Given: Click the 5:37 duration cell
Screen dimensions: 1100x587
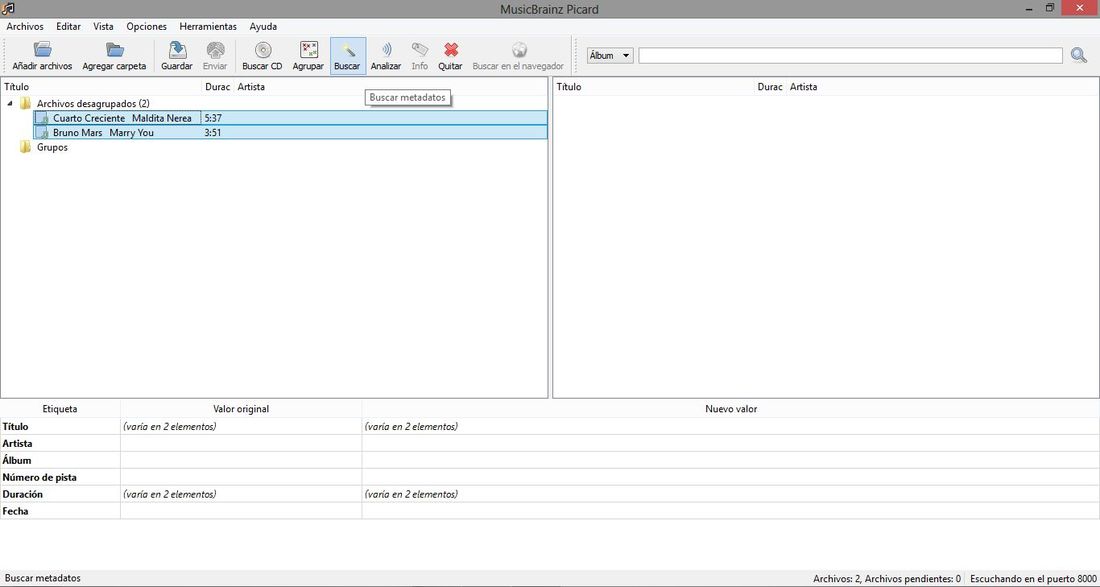Looking at the screenshot, I should coord(213,118).
